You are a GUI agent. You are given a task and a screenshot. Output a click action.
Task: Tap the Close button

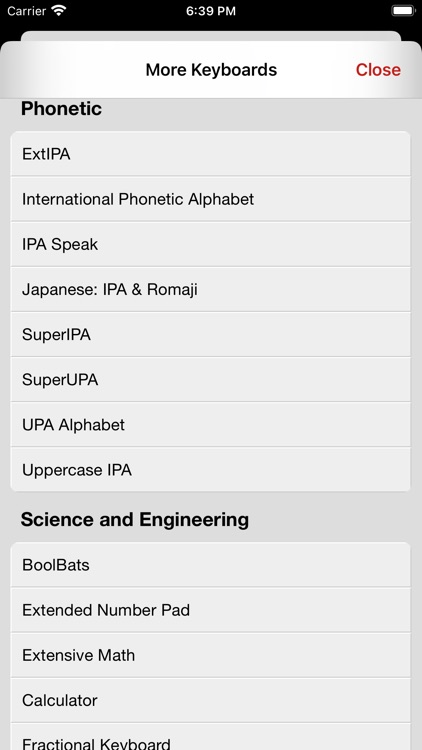click(x=378, y=70)
